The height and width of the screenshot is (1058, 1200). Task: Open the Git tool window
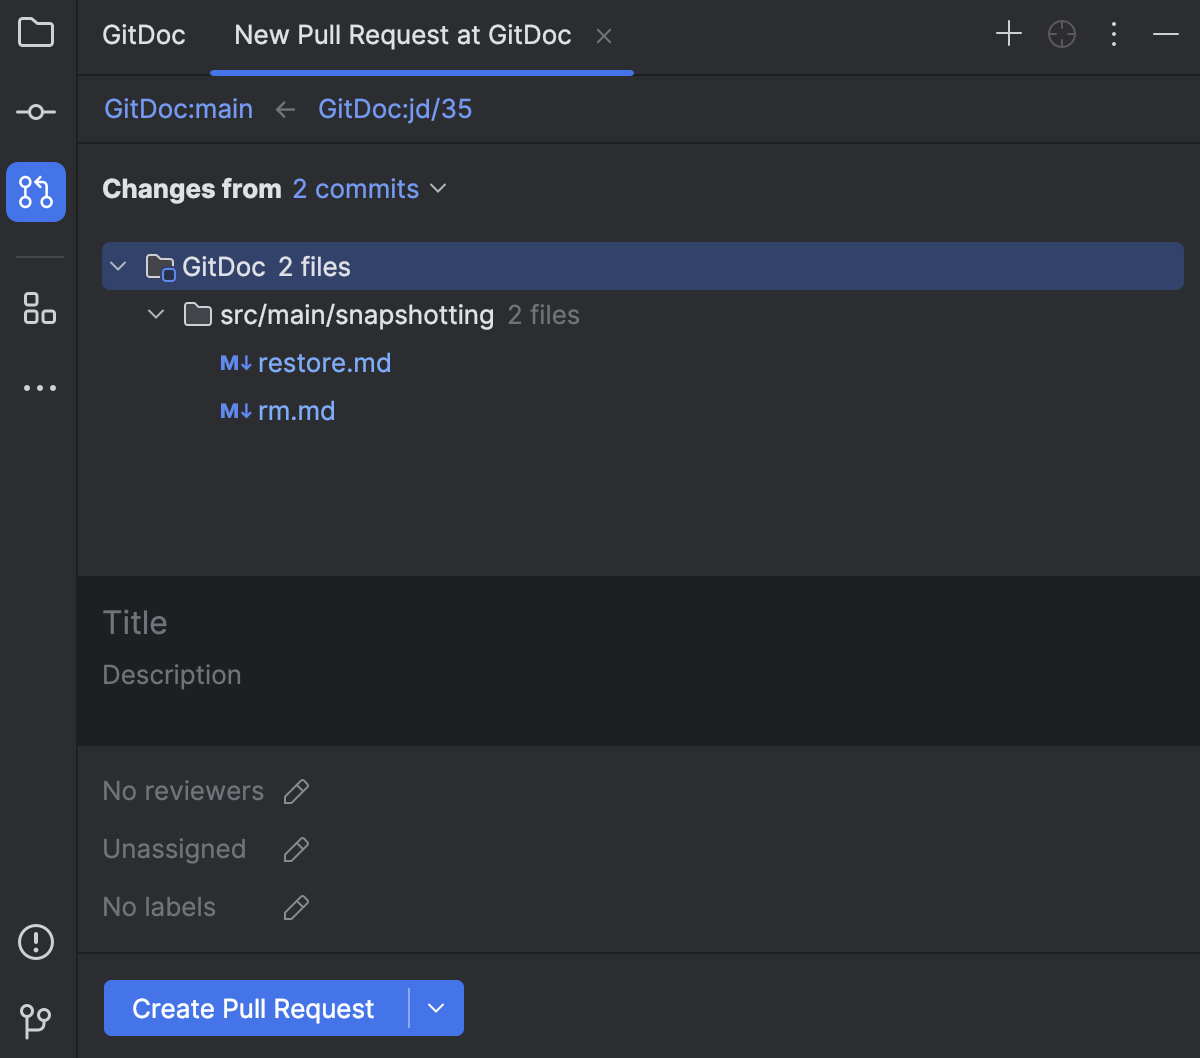pos(36,1022)
